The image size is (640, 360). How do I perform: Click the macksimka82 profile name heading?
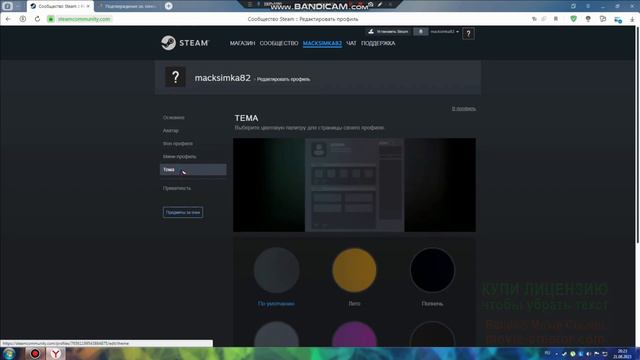(x=222, y=78)
